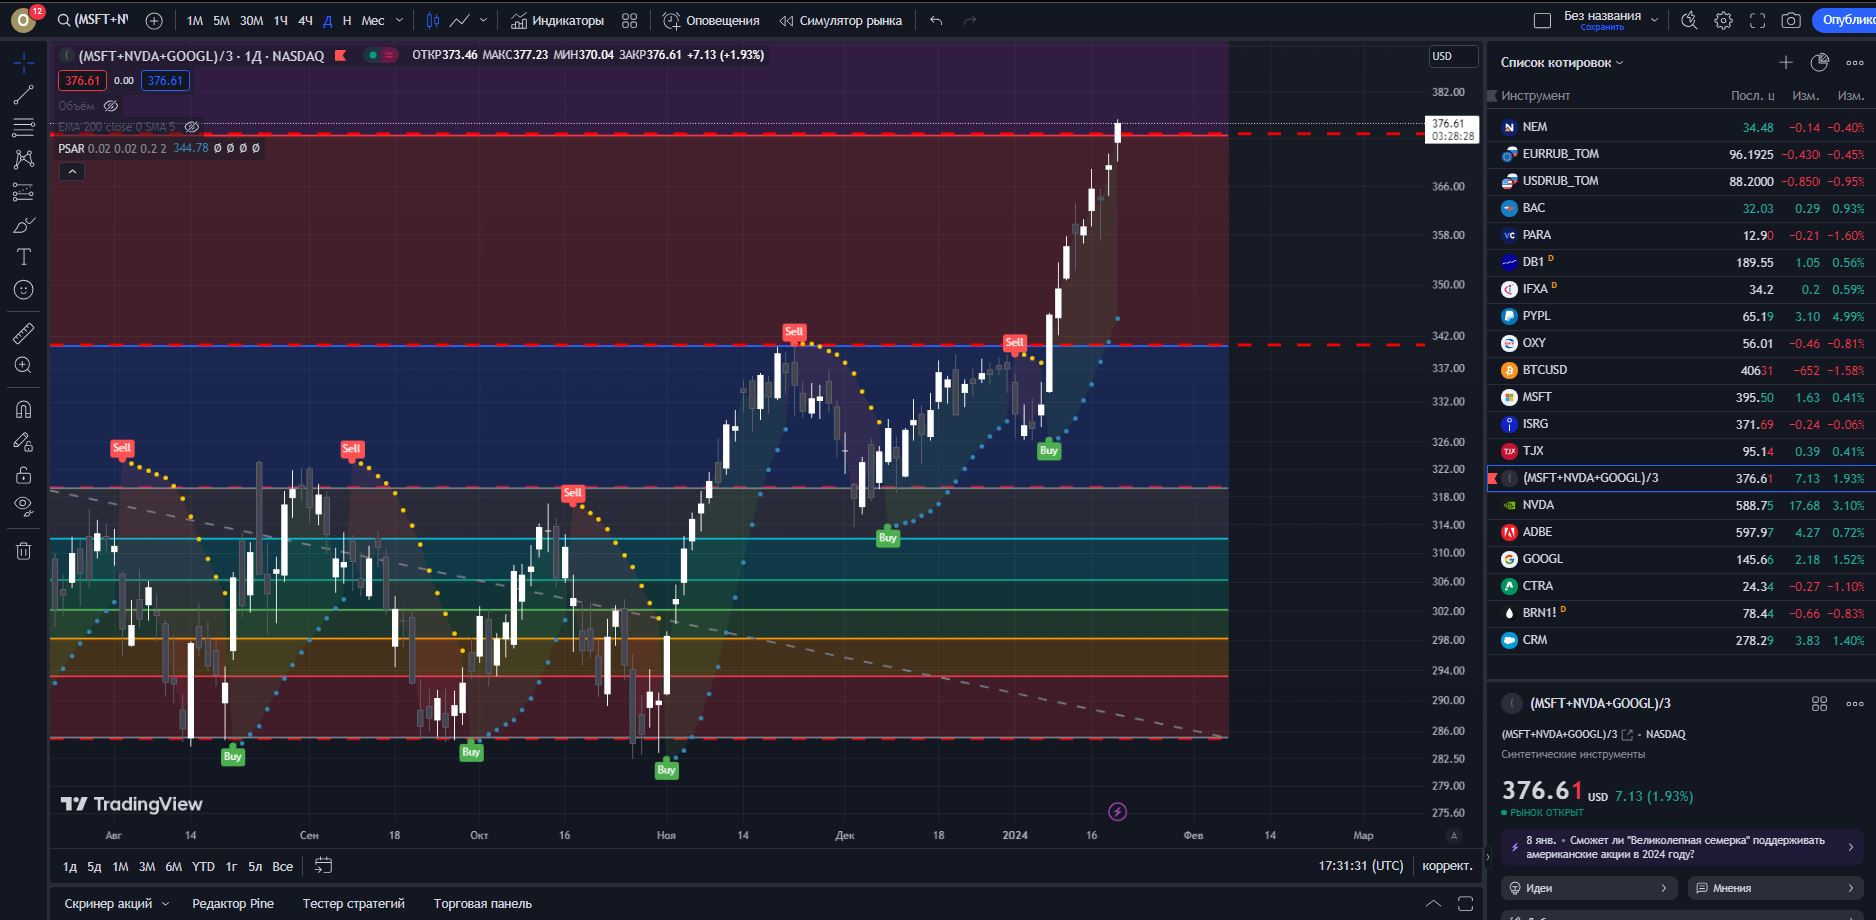Open the Тестер стратегий tab

point(354,904)
